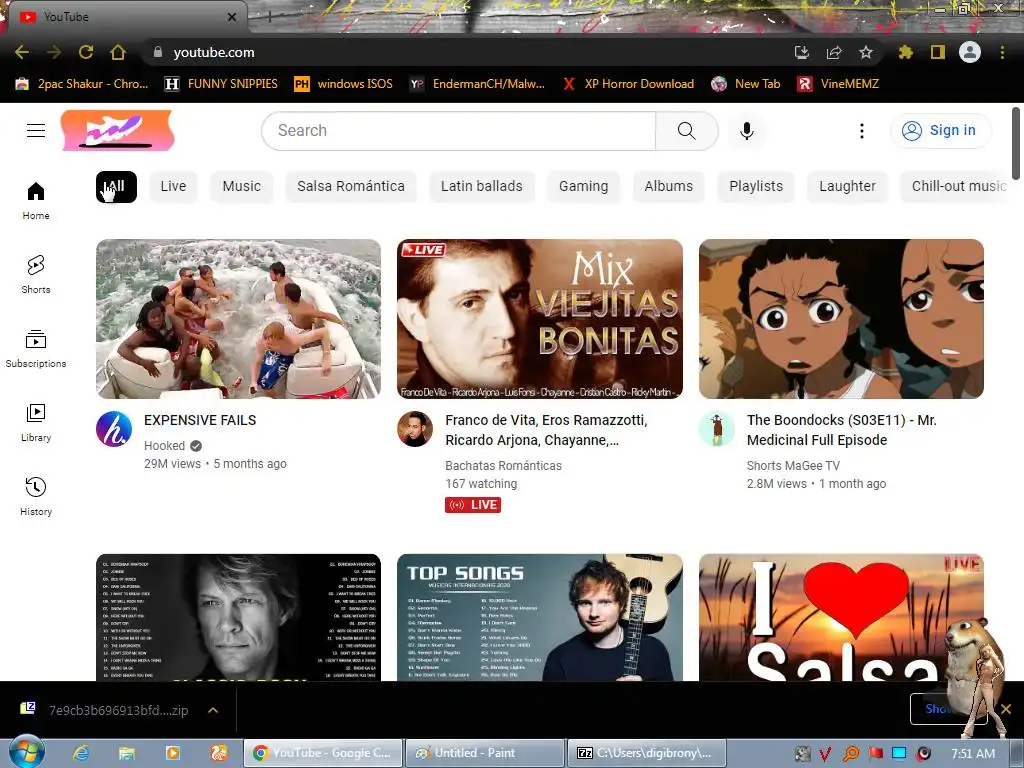This screenshot has height=768, width=1024.
Task: Open Library in the sidebar
Action: pos(36,423)
